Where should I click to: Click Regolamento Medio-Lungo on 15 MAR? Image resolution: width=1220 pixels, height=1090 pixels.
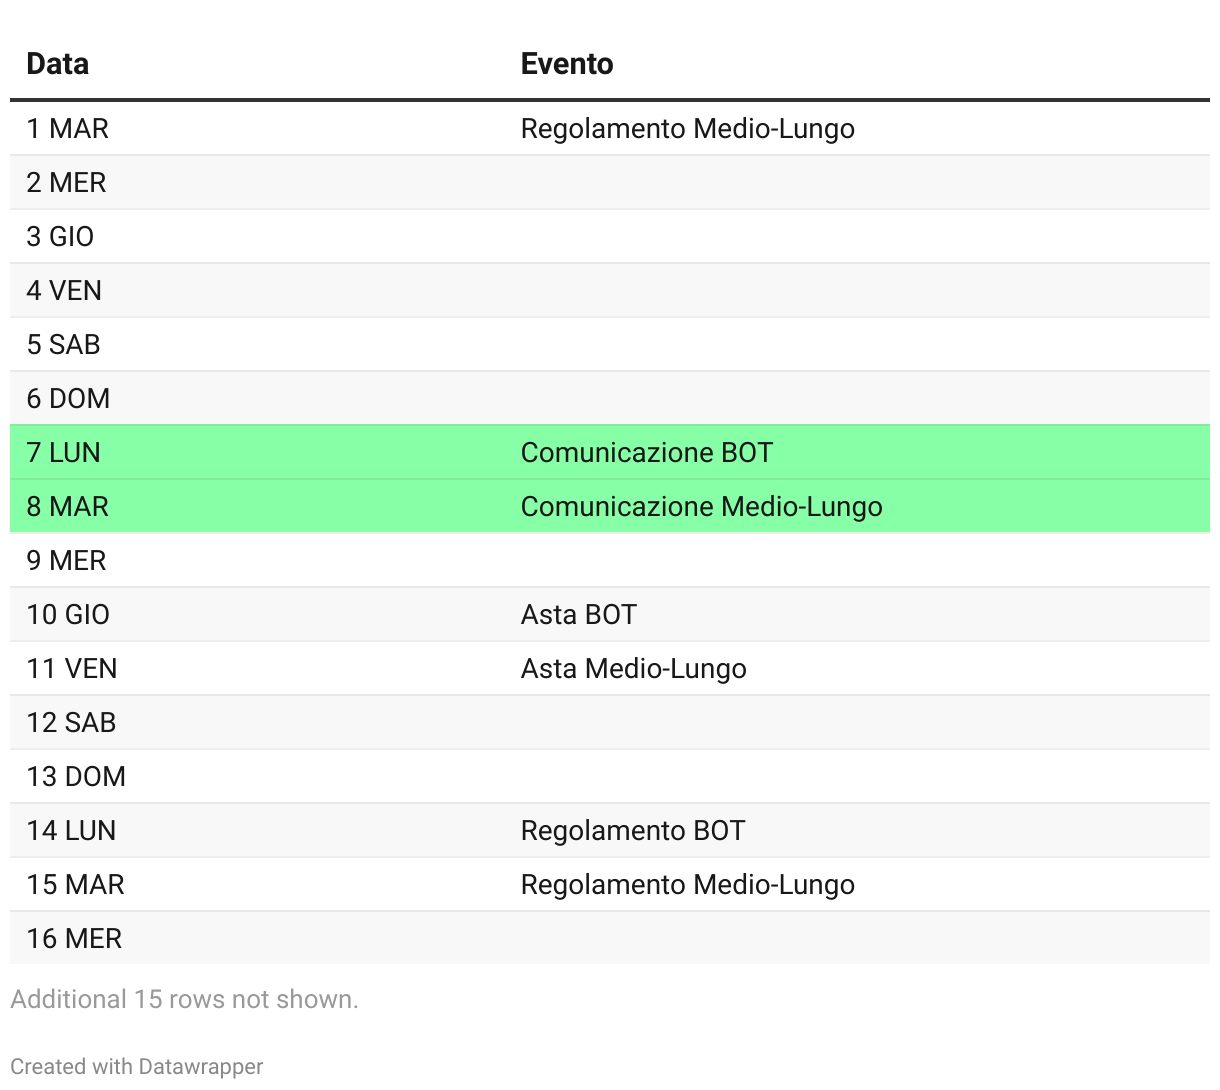point(687,885)
